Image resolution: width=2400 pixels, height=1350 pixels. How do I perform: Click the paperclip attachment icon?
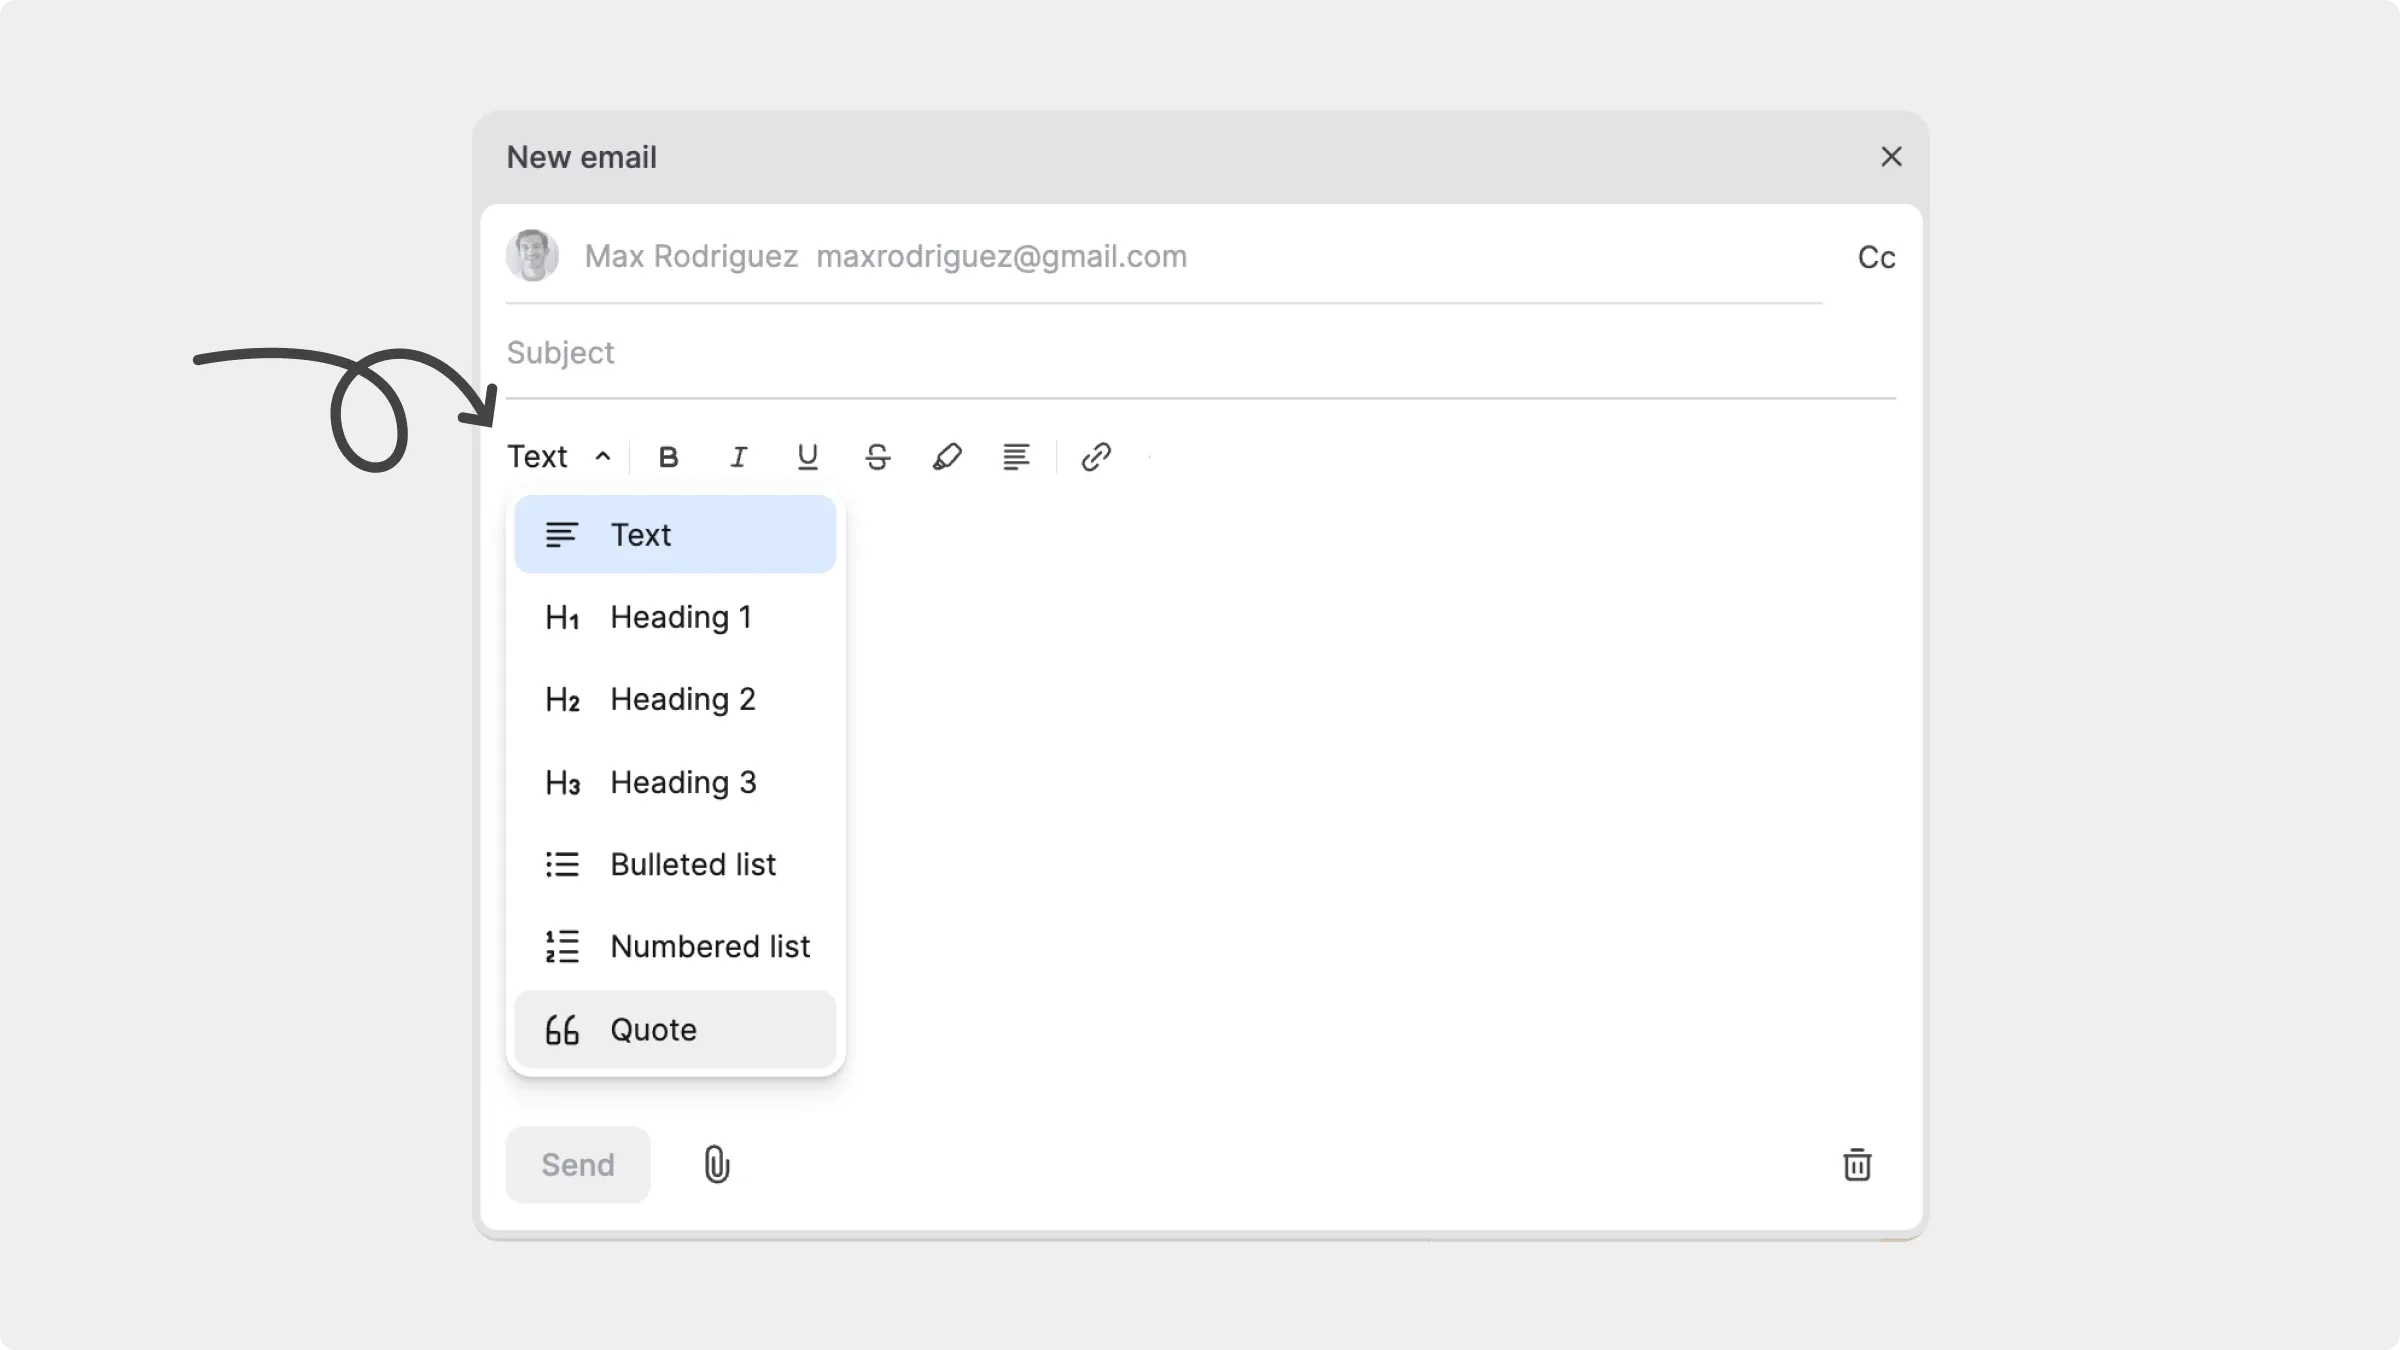(x=717, y=1164)
